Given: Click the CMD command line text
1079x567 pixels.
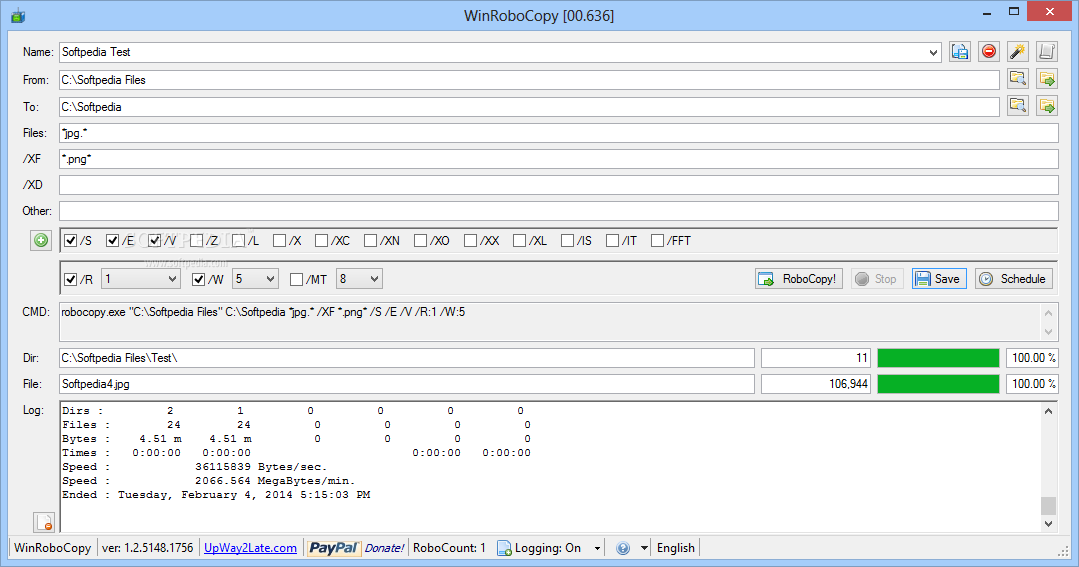Looking at the screenshot, I should coord(263,312).
